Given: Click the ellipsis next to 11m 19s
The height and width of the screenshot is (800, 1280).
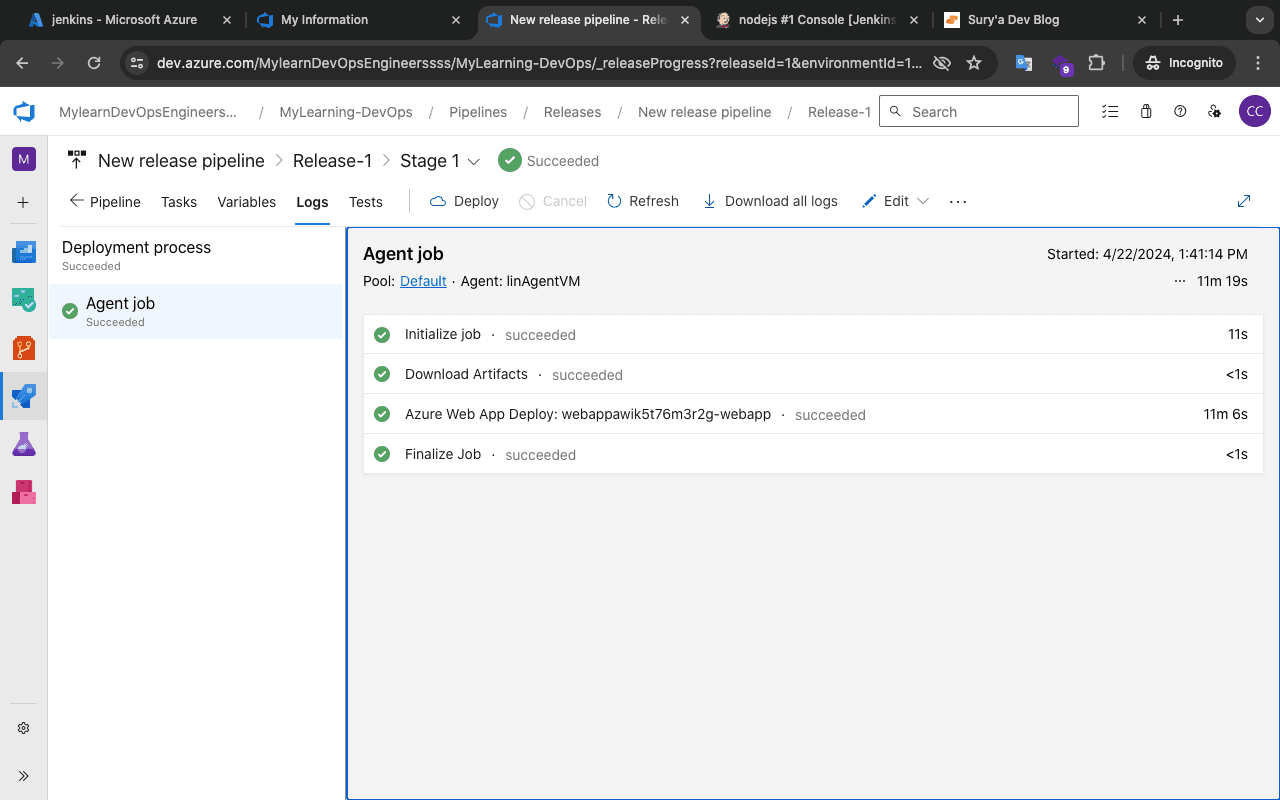Looking at the screenshot, I should click(x=1180, y=282).
